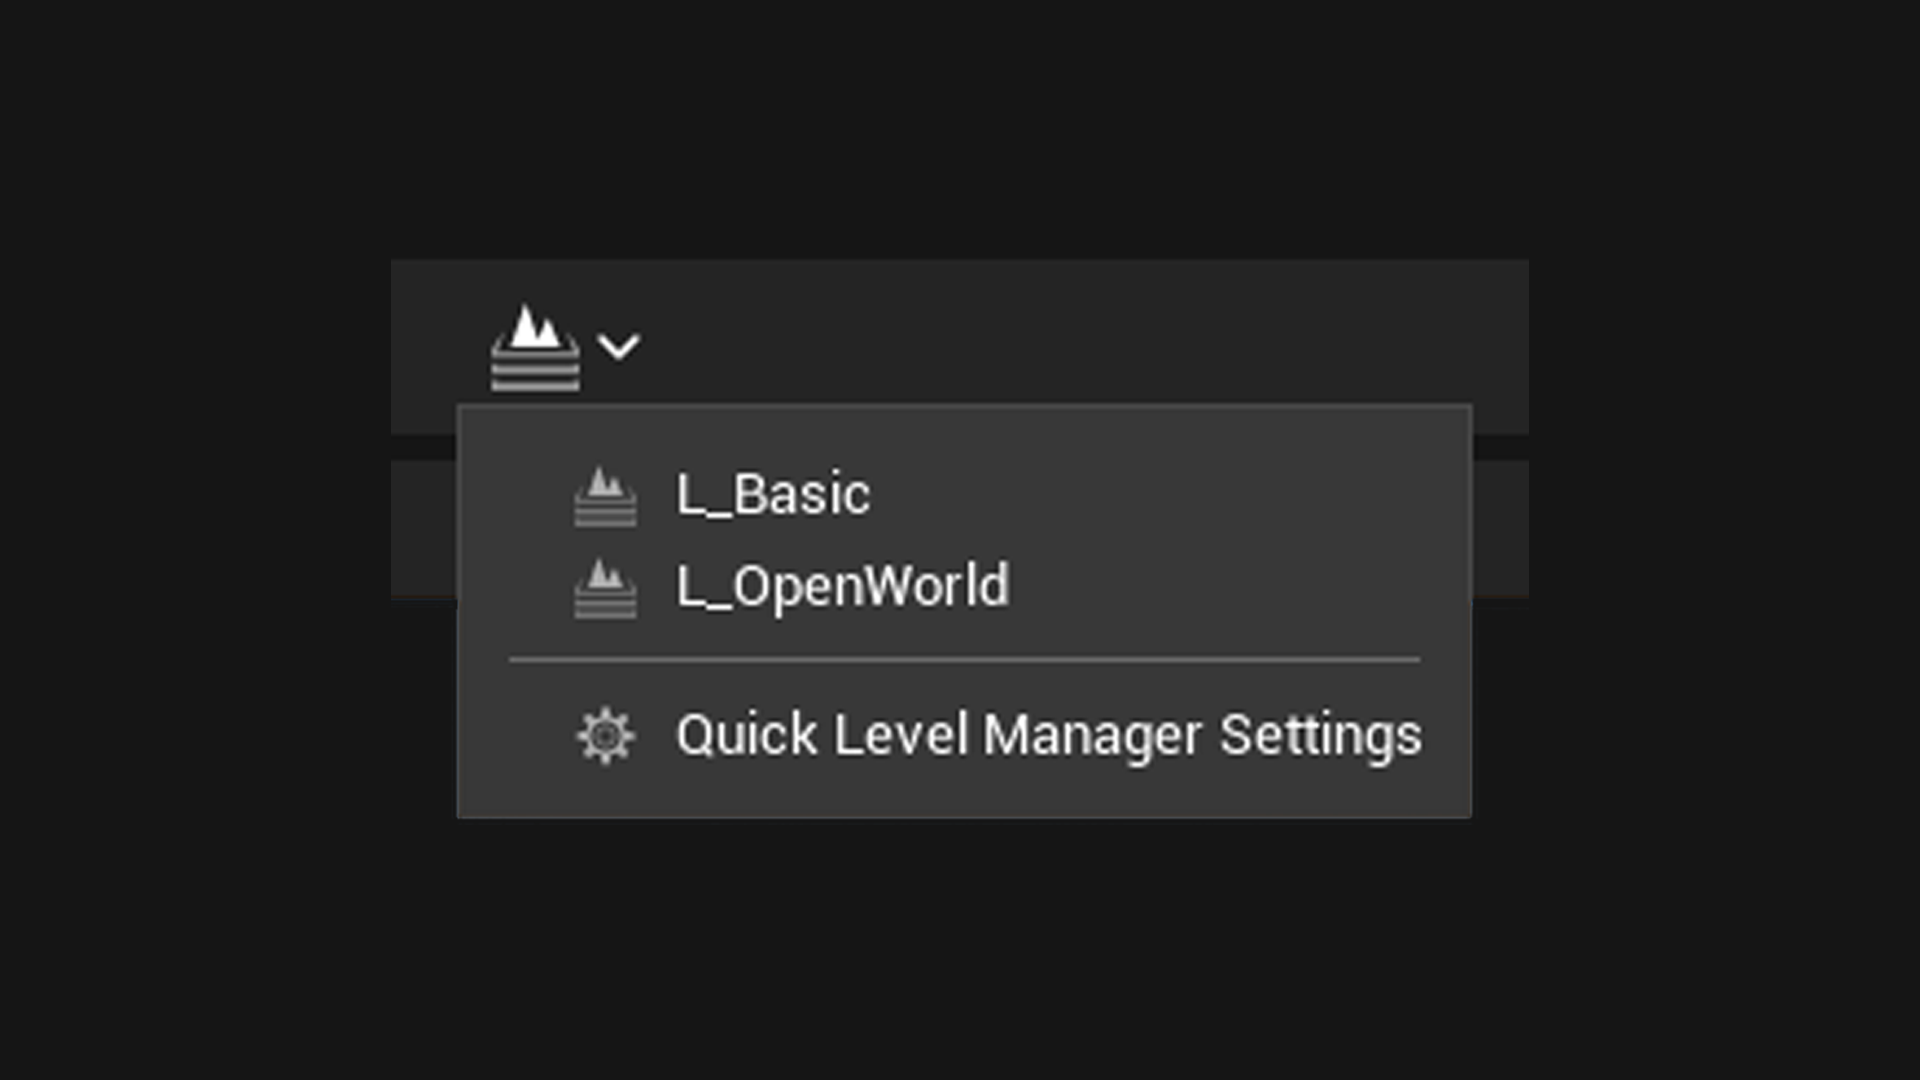
Task: Open Quick Level Manager Settings
Action: 964,736
